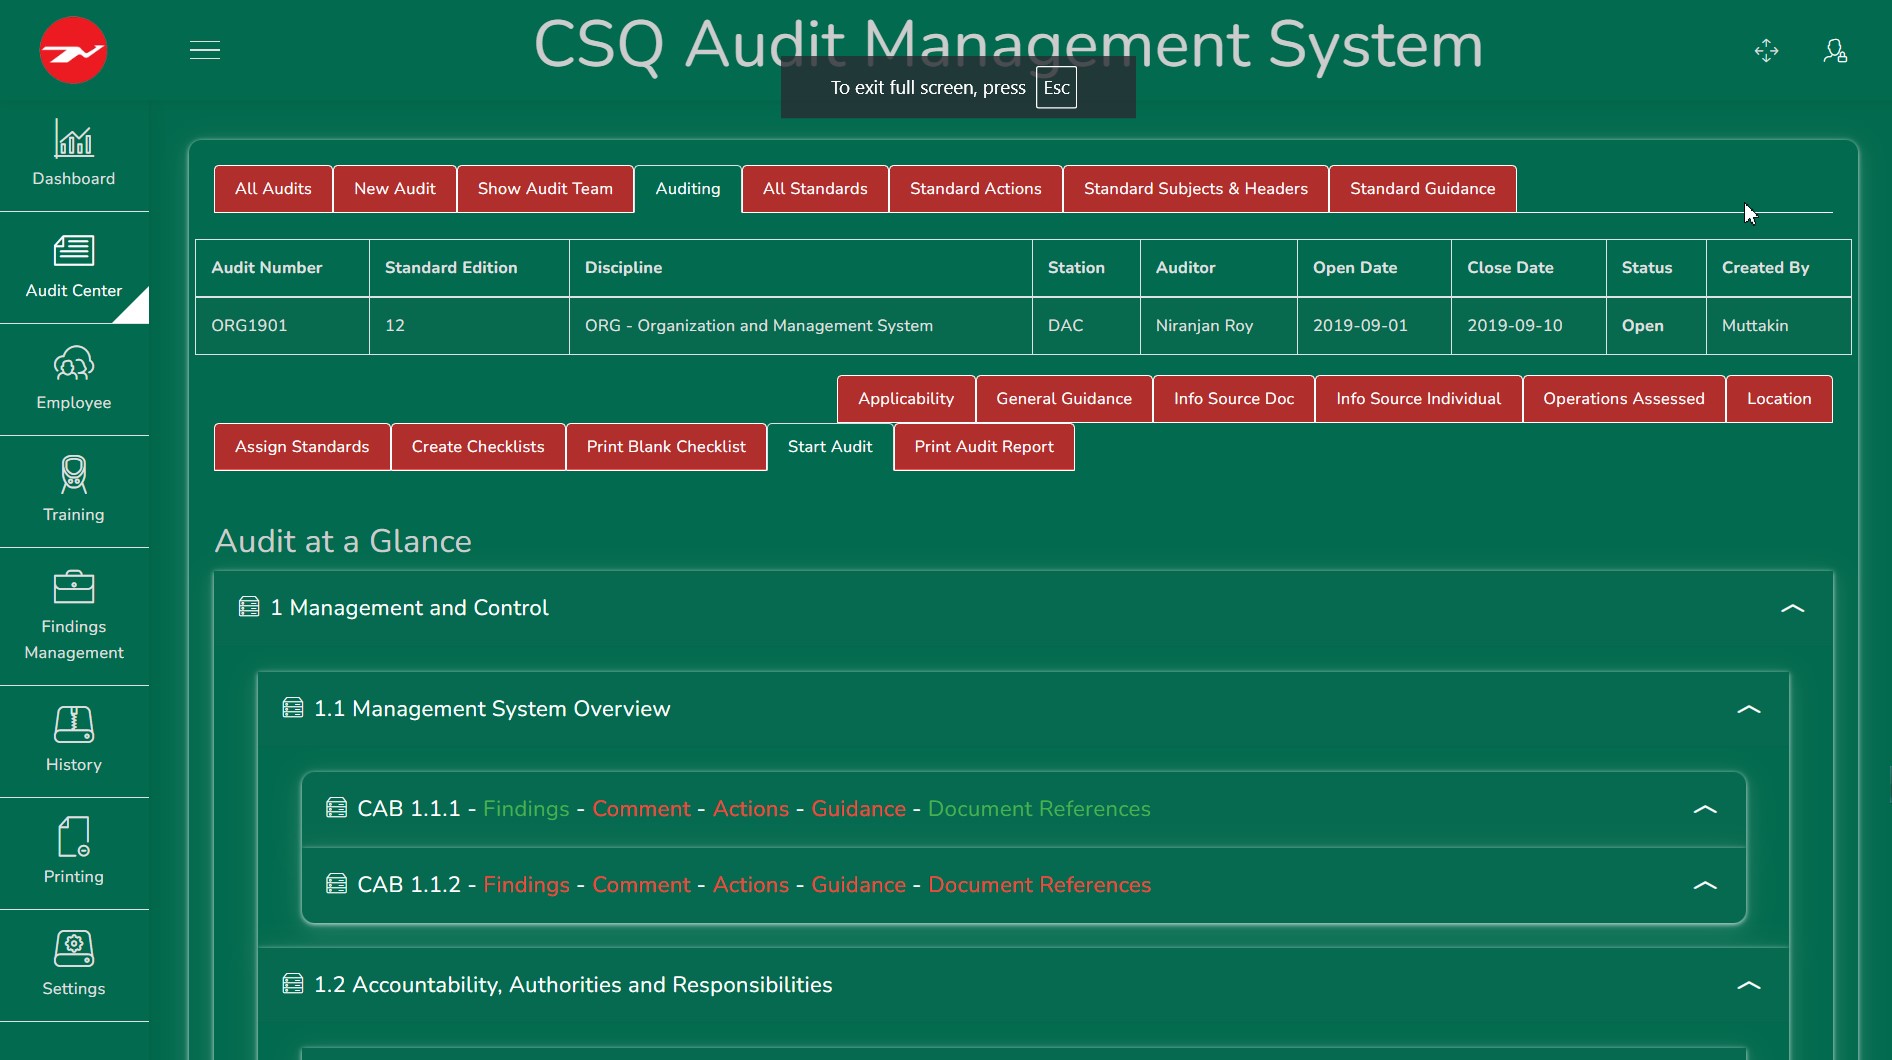This screenshot has width=1892, height=1060.
Task: Open the hamburger menu icon
Action: 205,50
